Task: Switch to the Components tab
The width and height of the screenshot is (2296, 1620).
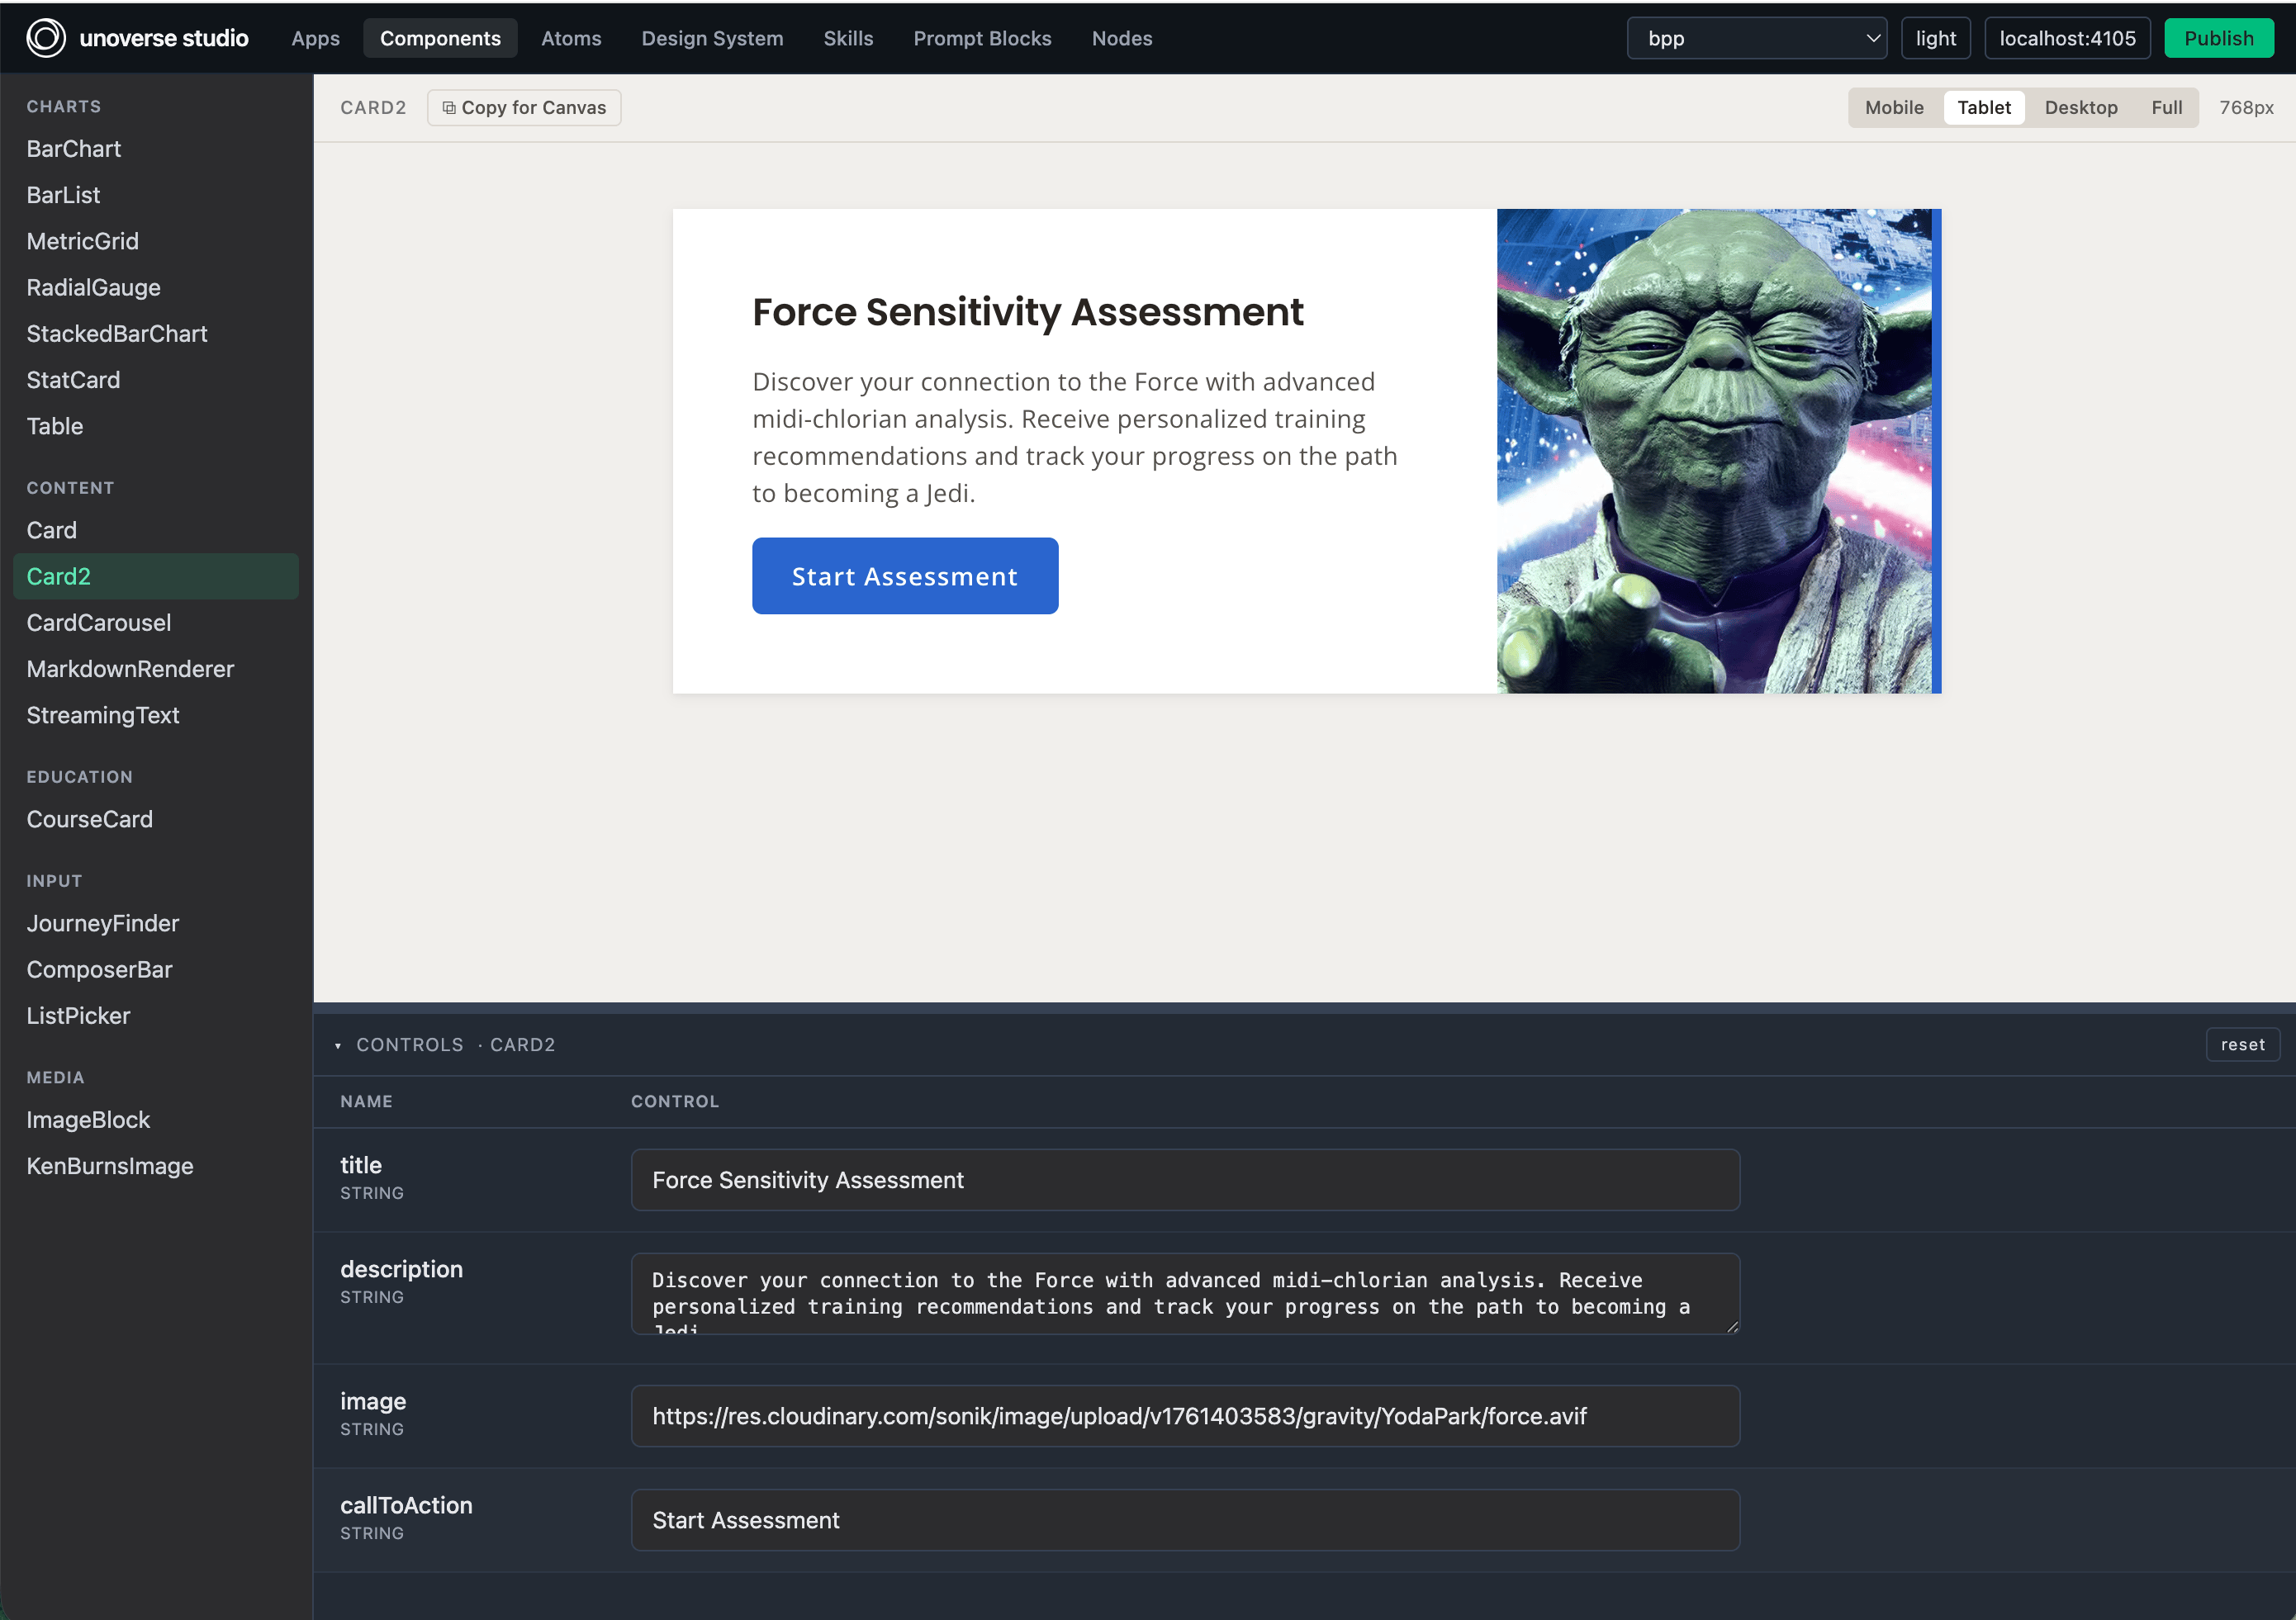Action: click(440, 38)
